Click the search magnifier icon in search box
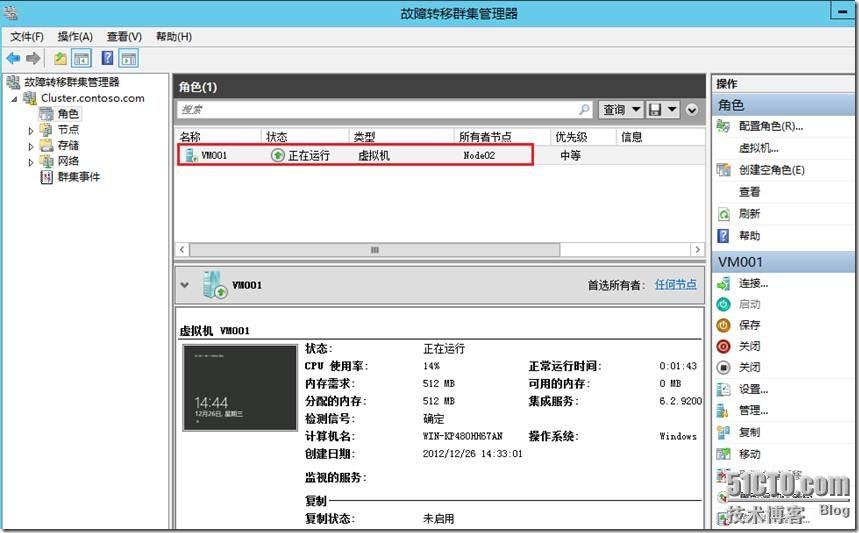This screenshot has height=533, width=859. (x=584, y=110)
